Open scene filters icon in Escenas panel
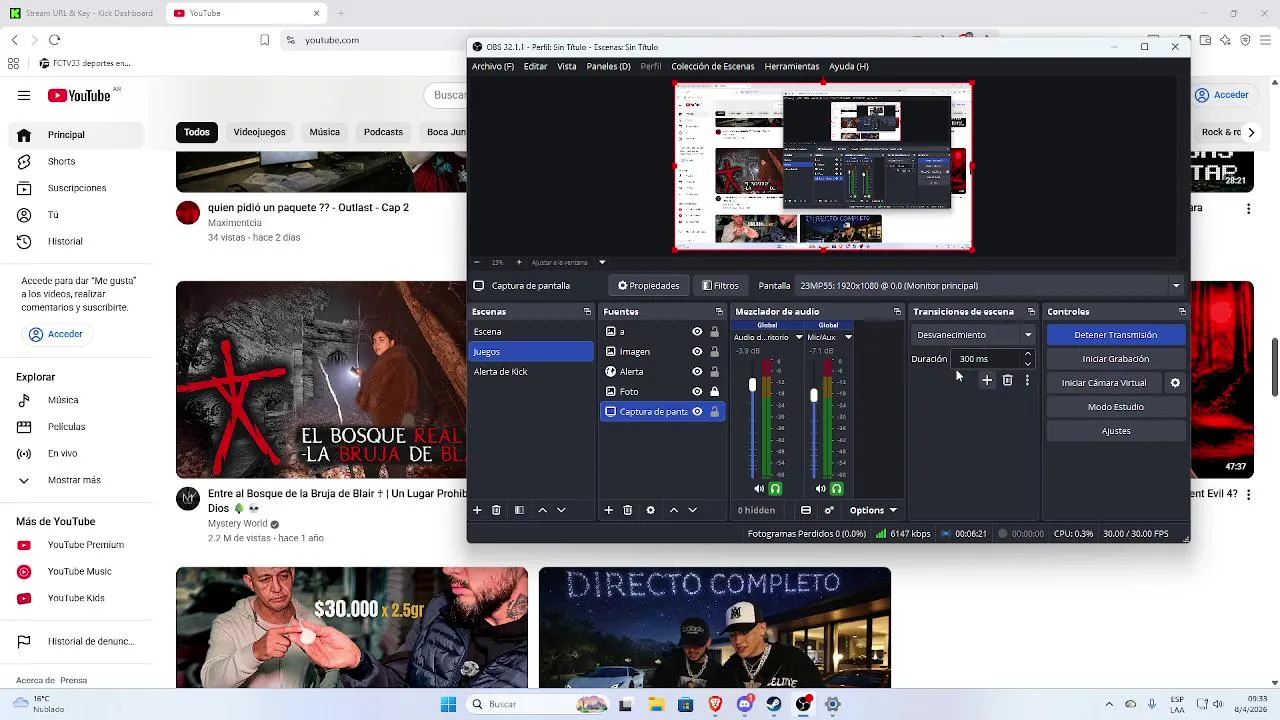Screen dimensions: 1280x720 click(x=519, y=510)
